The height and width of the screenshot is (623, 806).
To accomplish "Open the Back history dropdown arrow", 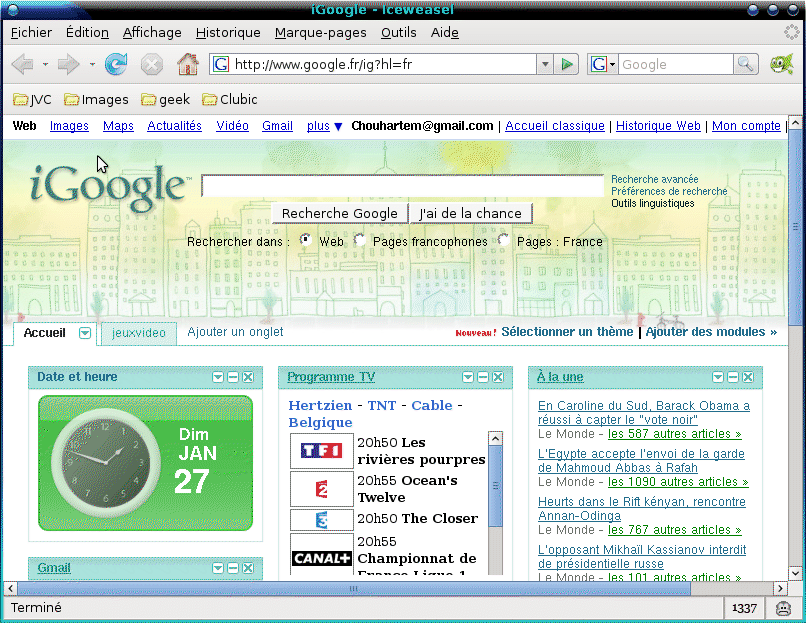I will [x=45, y=65].
